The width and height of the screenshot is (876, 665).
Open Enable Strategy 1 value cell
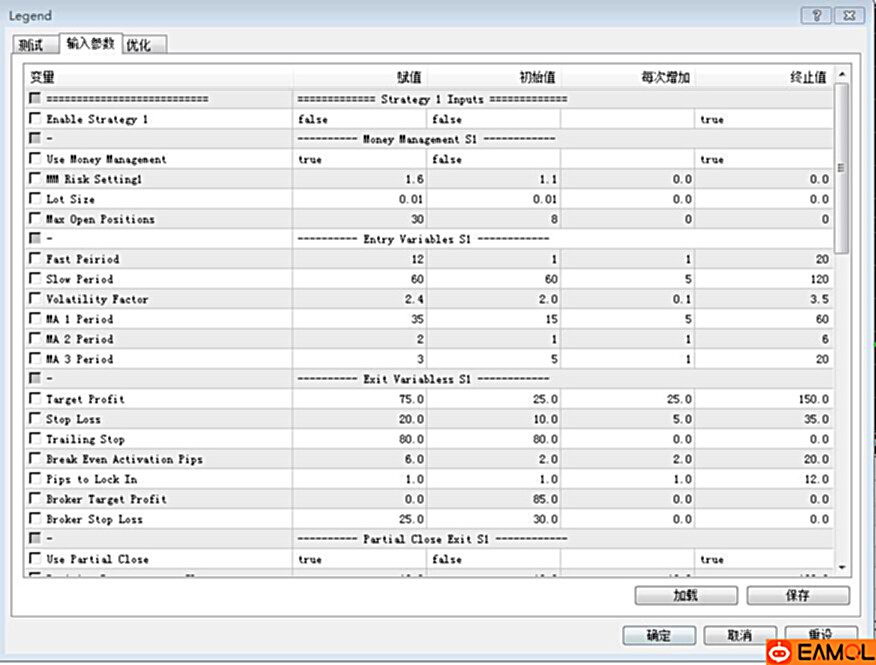[x=360, y=119]
